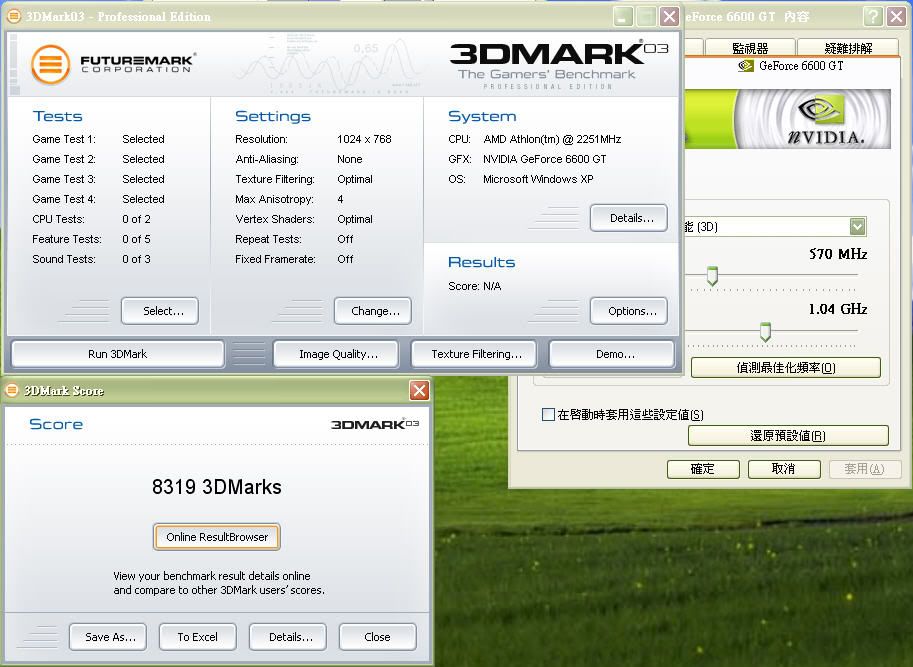
Task: Export score To Excel
Action: point(198,637)
